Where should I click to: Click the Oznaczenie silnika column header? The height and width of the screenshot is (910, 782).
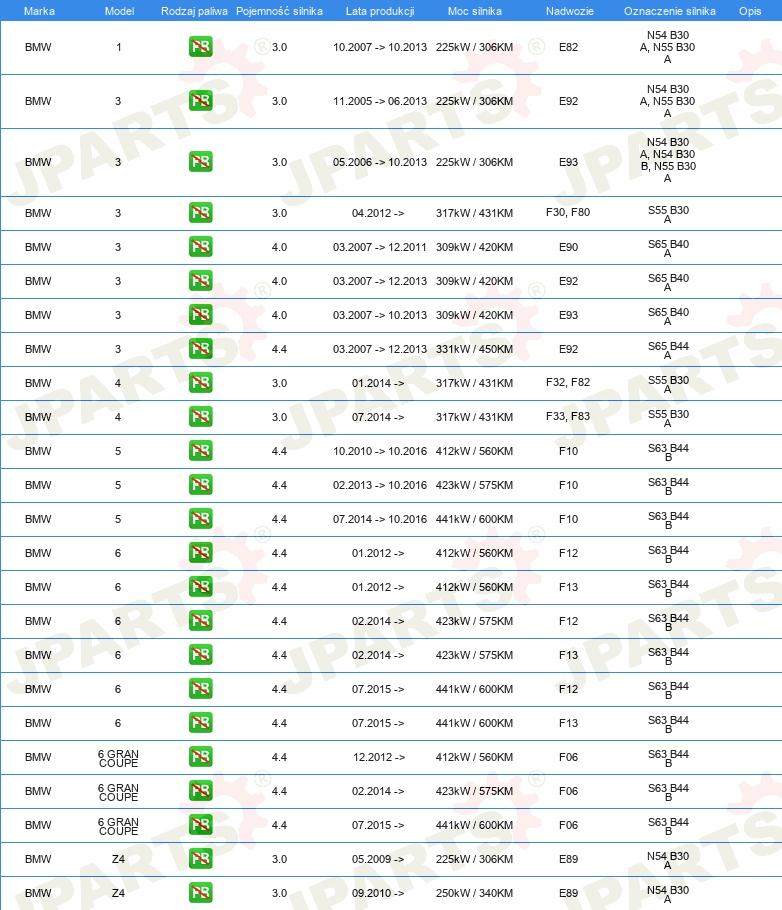click(669, 11)
